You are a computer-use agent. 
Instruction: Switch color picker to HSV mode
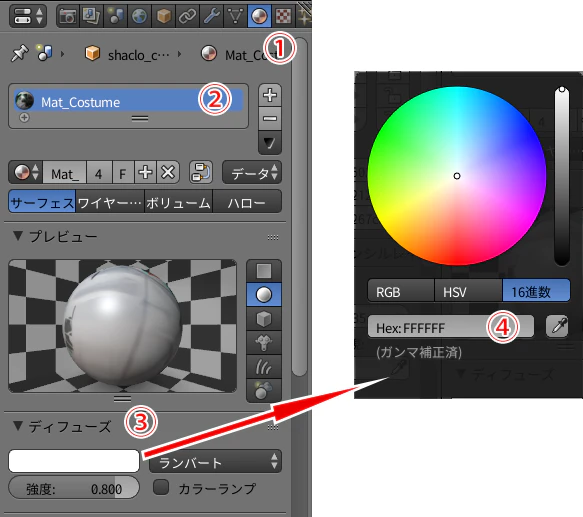[x=468, y=291]
